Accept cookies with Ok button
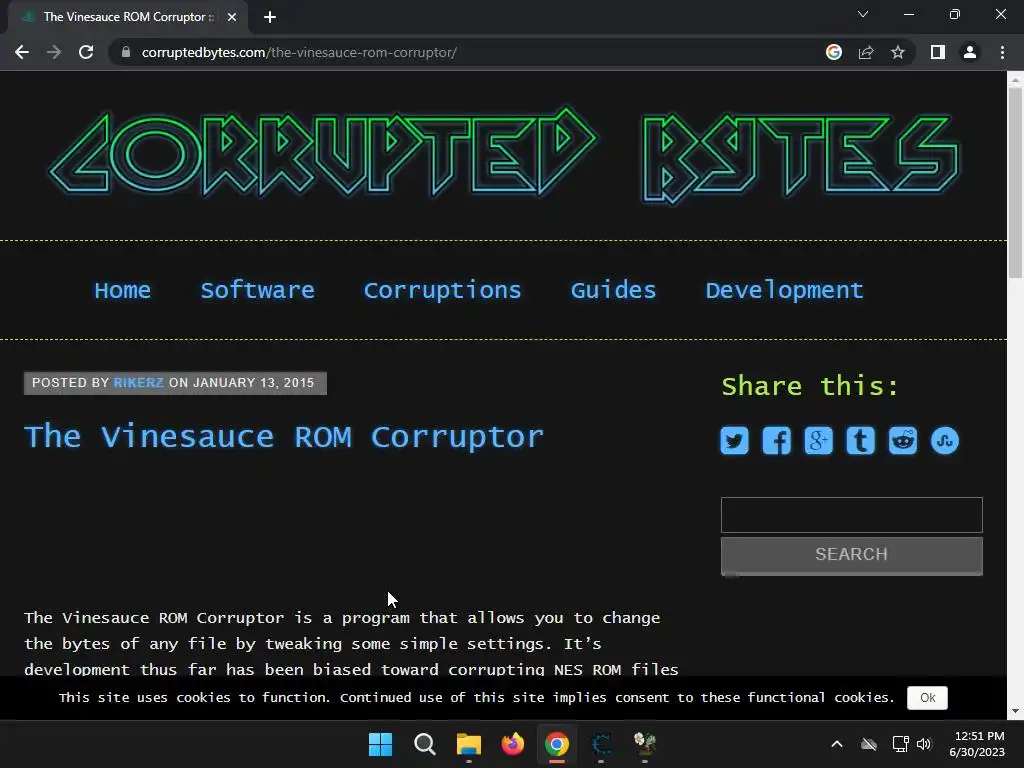The image size is (1024, 768). (927, 697)
